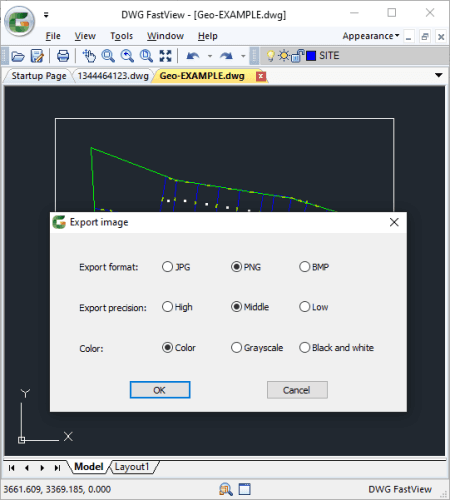450x500 pixels.
Task: Close the Export image dialog
Action: click(394, 222)
